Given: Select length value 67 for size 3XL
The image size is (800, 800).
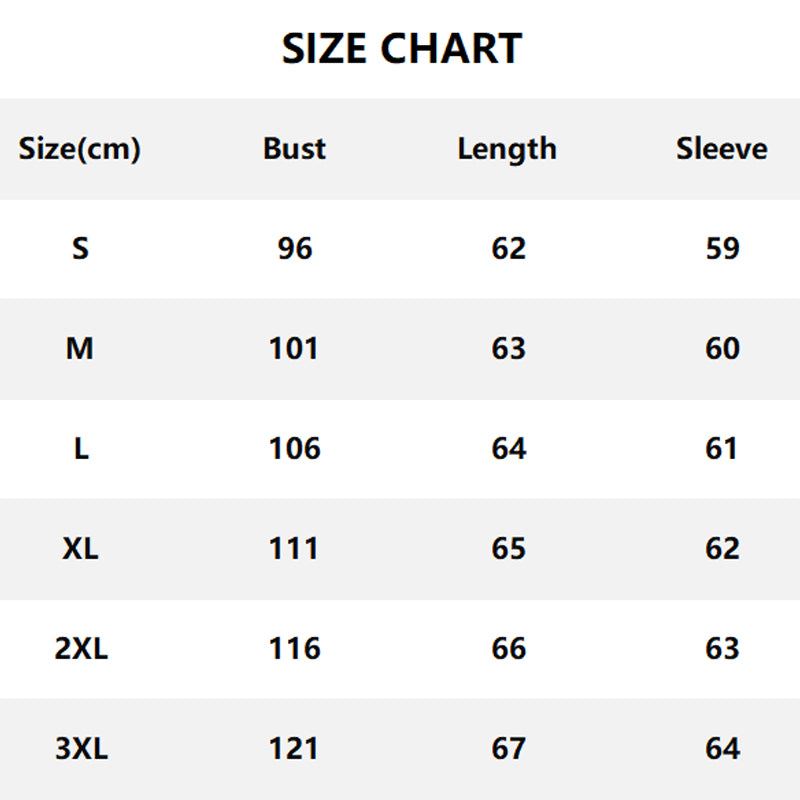Looking at the screenshot, I should [x=508, y=748].
